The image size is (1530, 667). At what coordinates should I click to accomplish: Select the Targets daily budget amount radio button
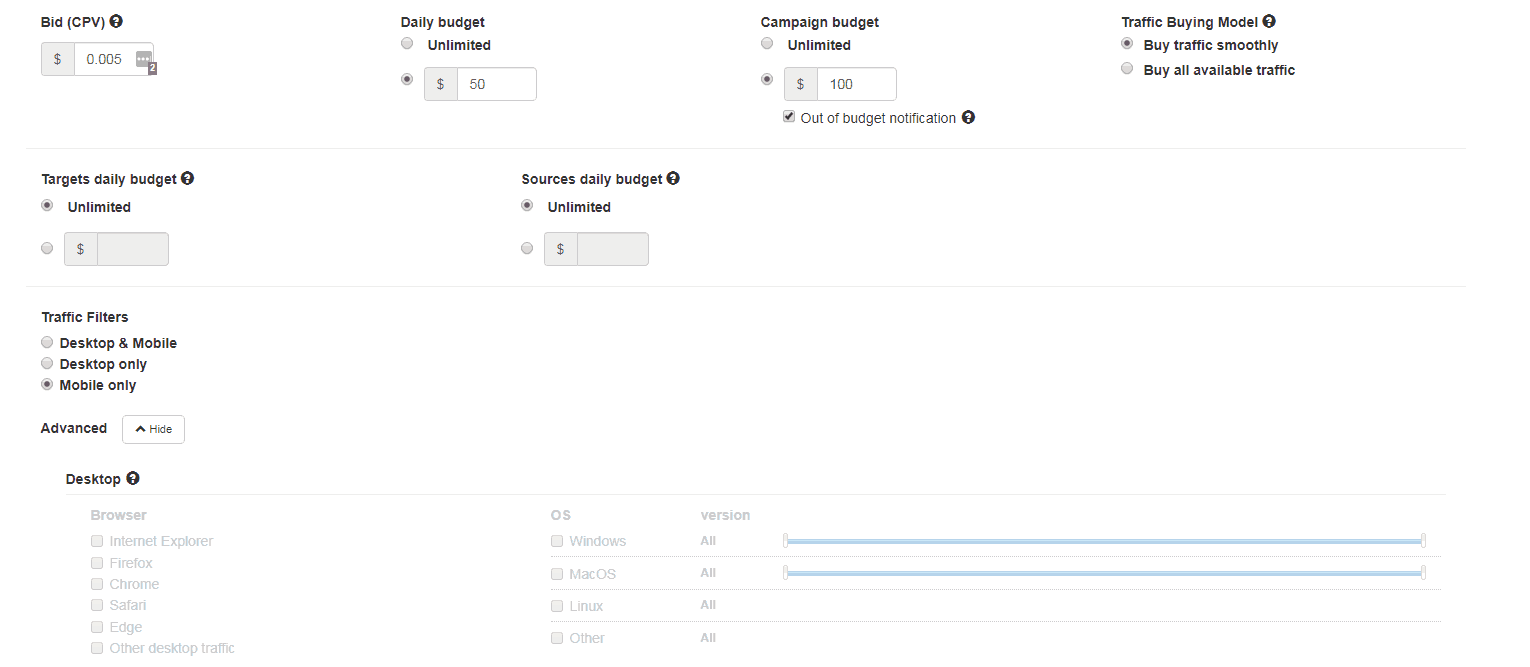(47, 248)
